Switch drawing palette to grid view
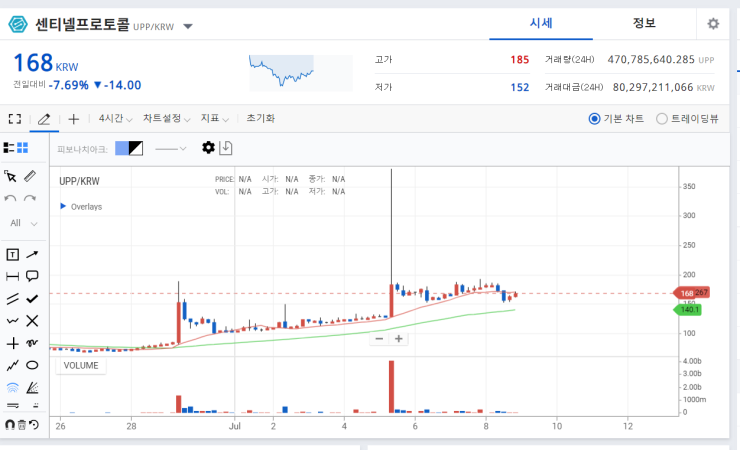This screenshot has height=450, width=740. coord(23,148)
